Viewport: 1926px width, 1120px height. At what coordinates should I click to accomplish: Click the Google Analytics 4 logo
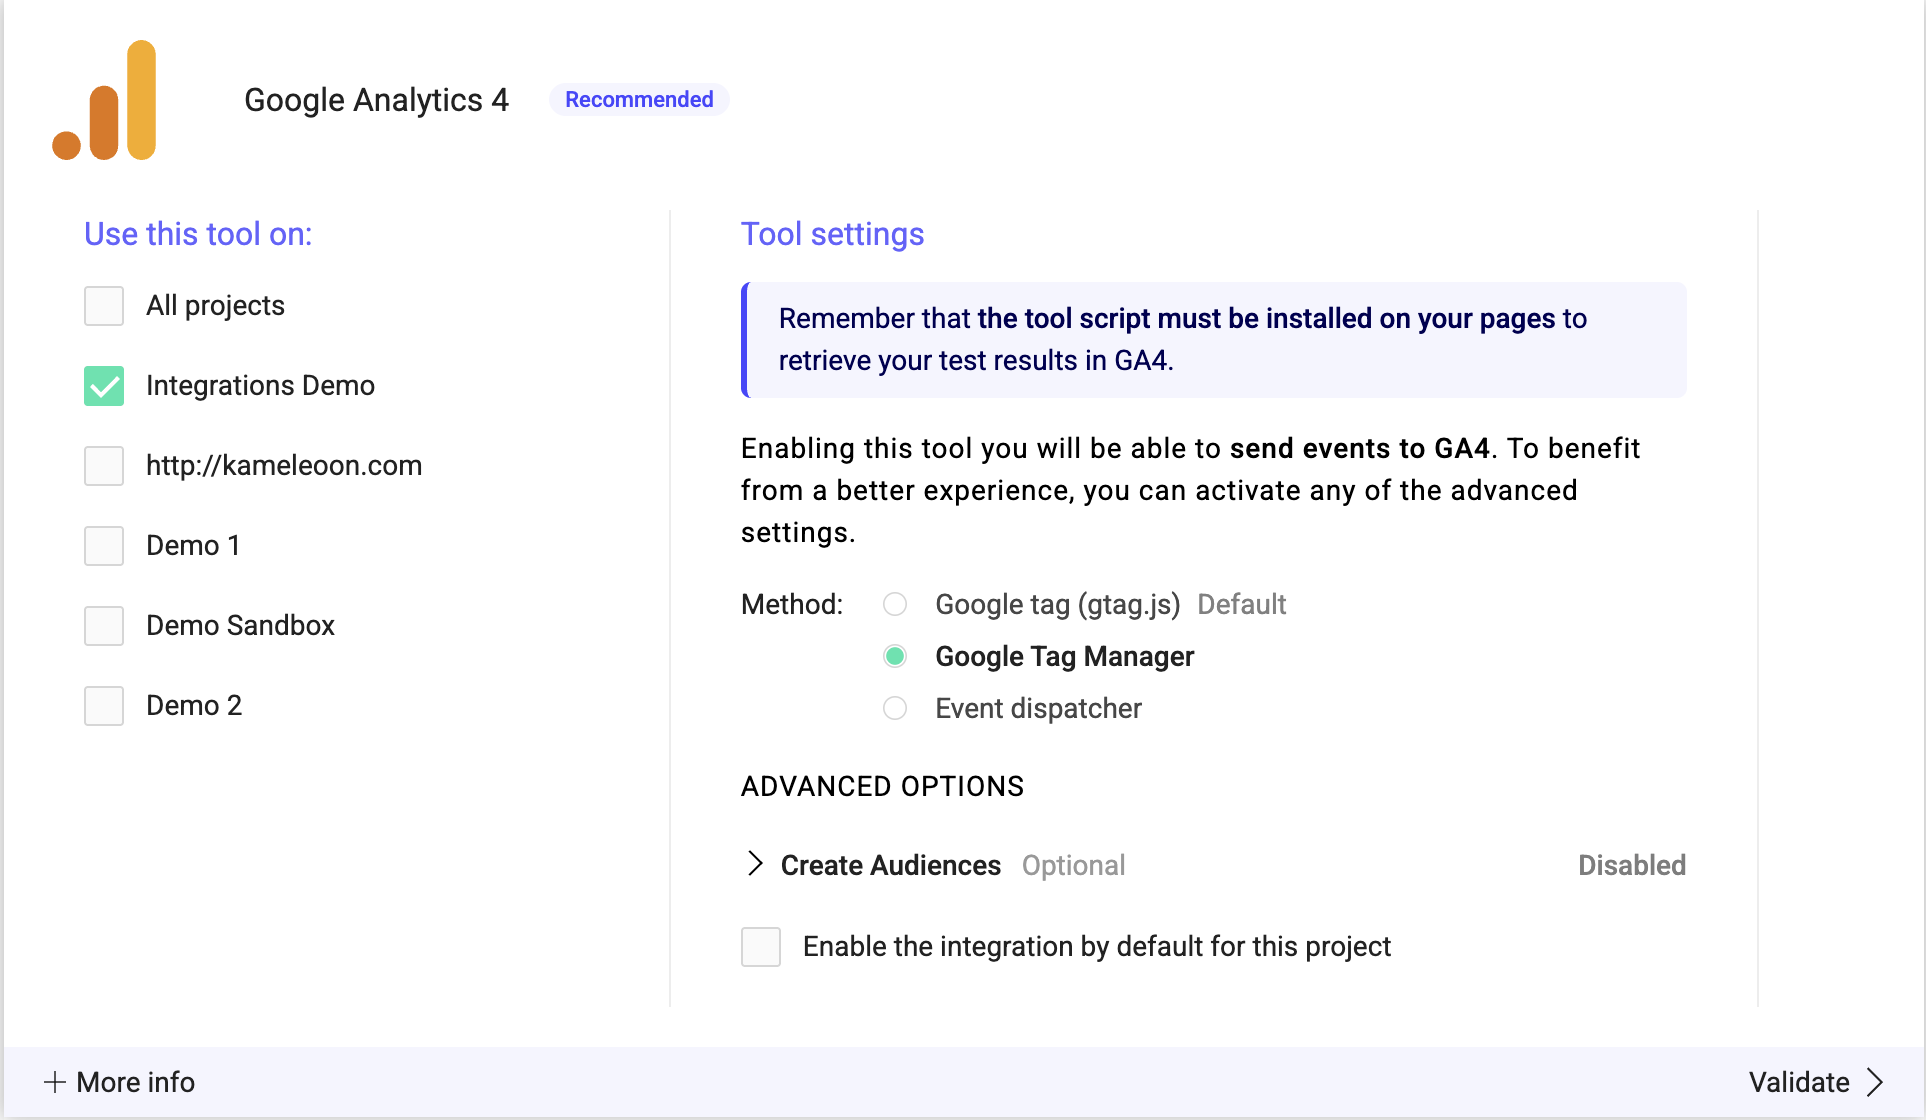coord(105,100)
